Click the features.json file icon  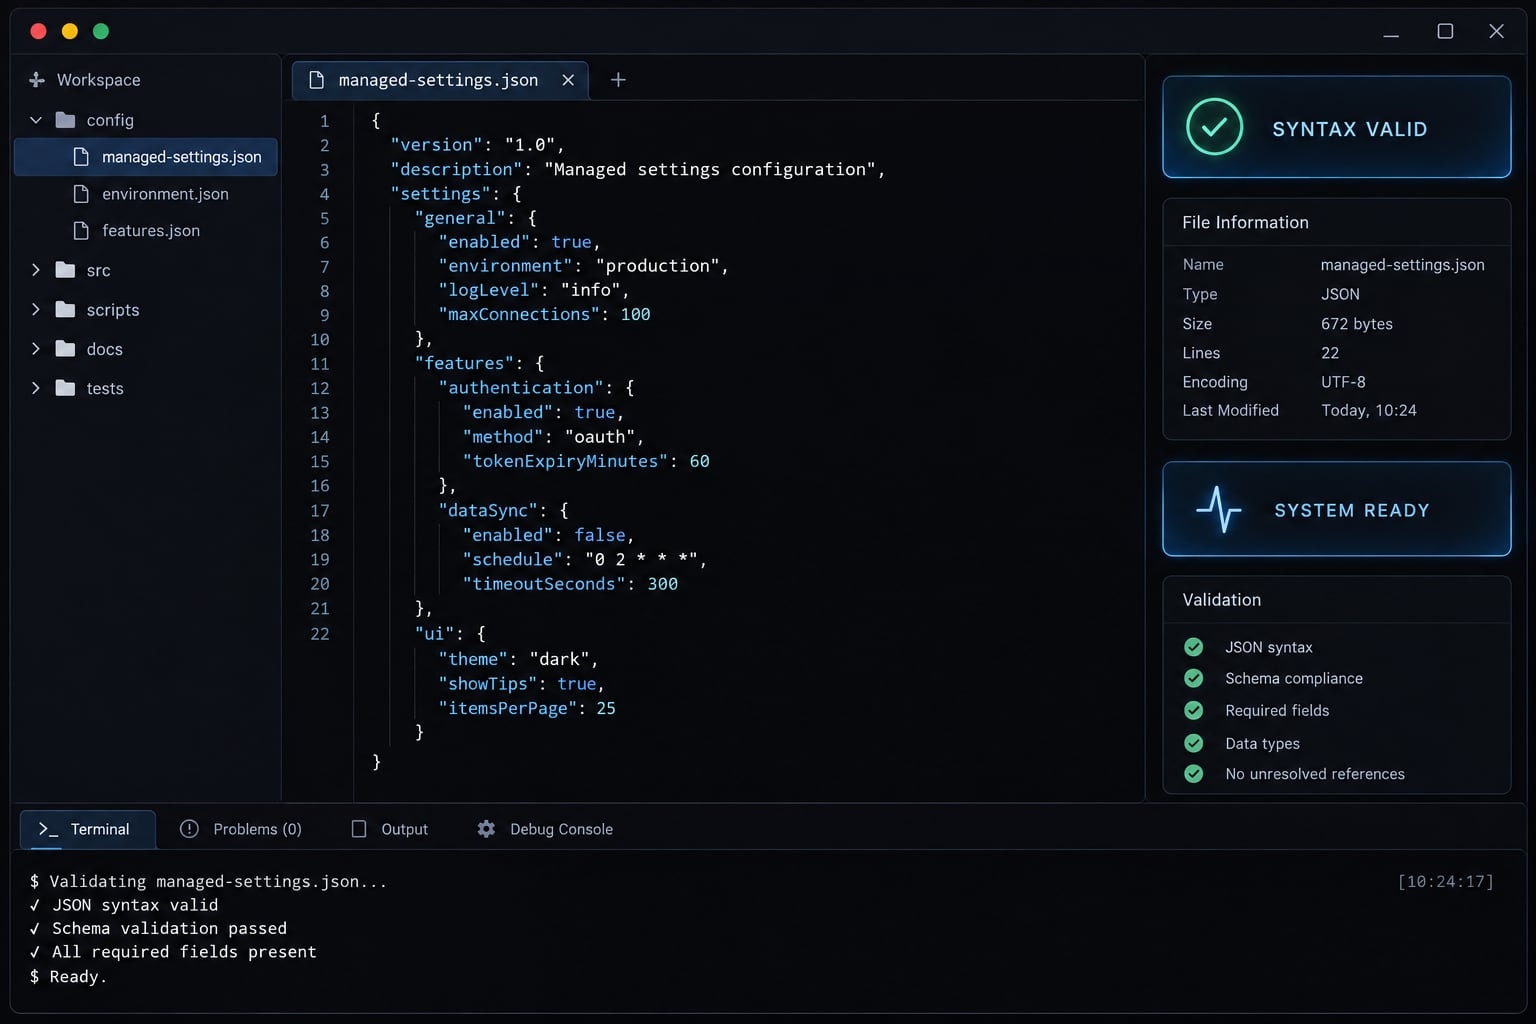click(x=82, y=231)
